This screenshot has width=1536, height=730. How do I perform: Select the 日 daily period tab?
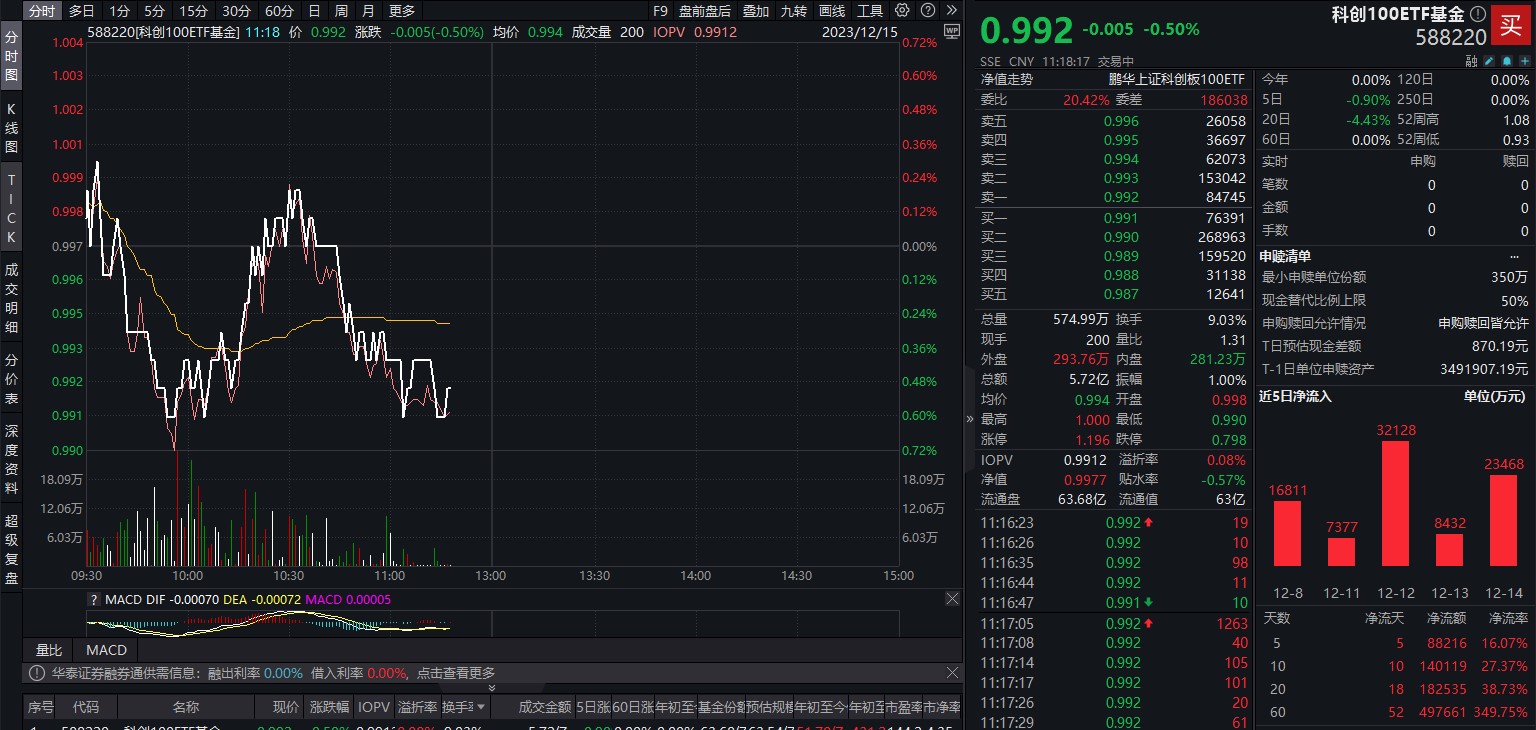tap(315, 11)
